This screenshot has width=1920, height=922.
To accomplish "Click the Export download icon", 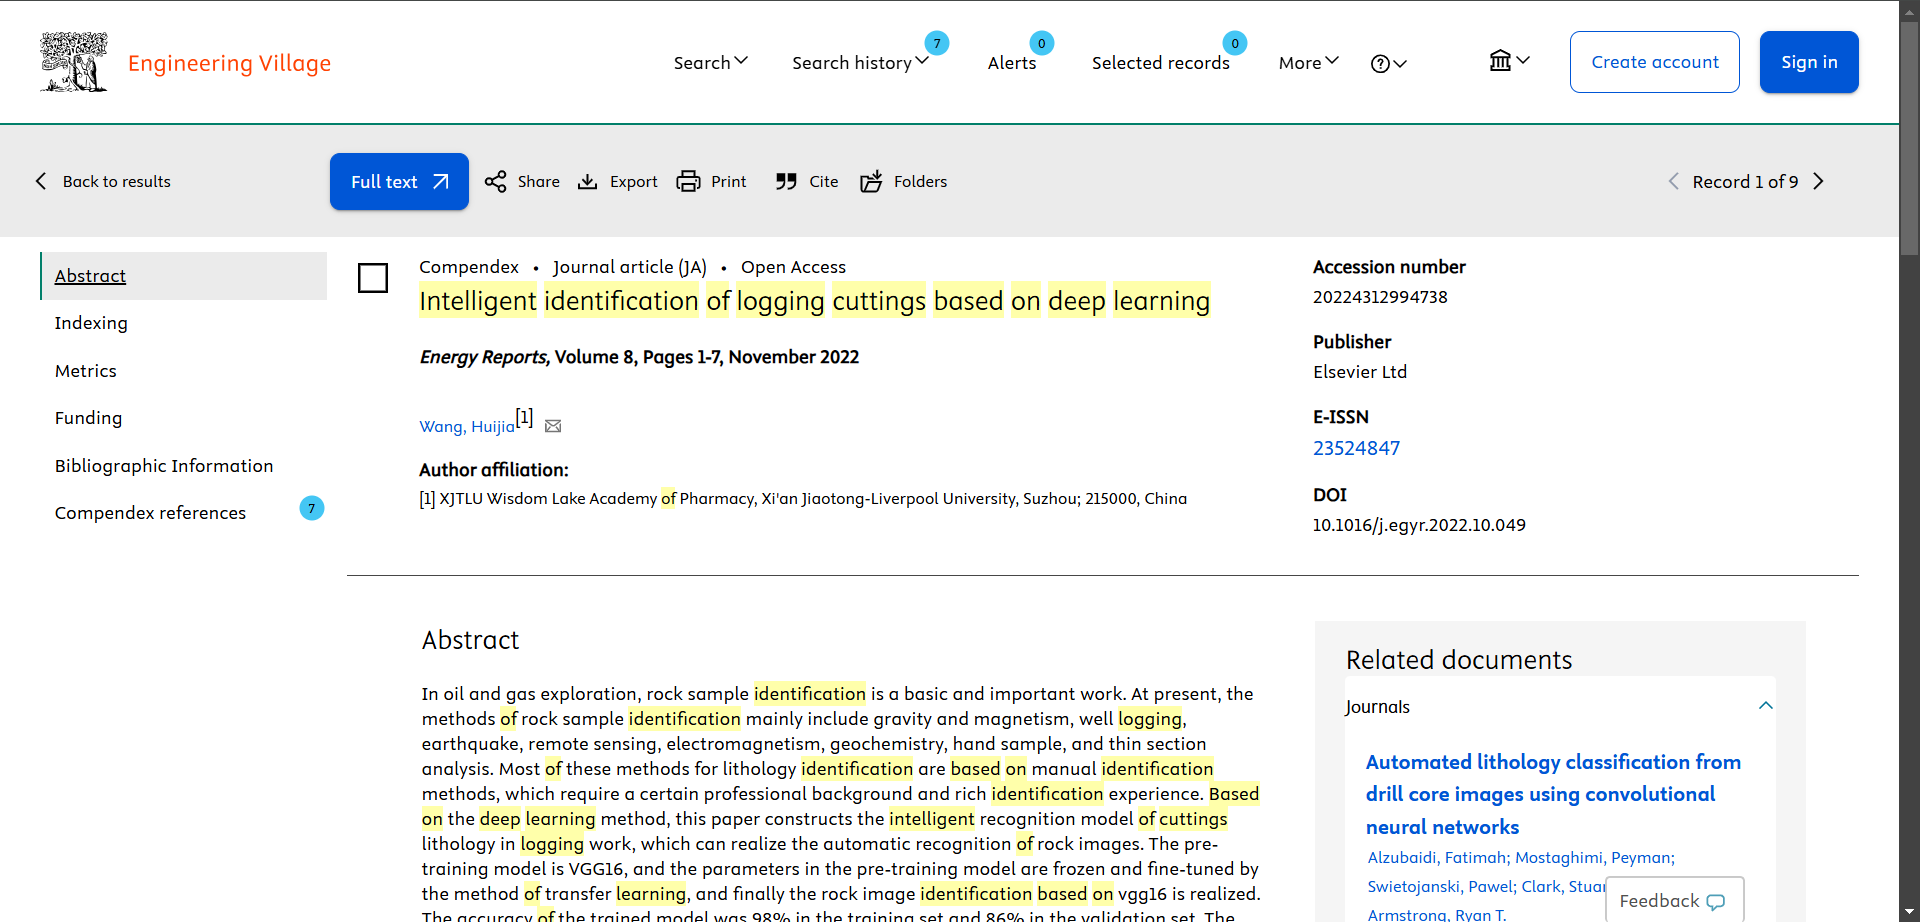I will click(x=588, y=181).
